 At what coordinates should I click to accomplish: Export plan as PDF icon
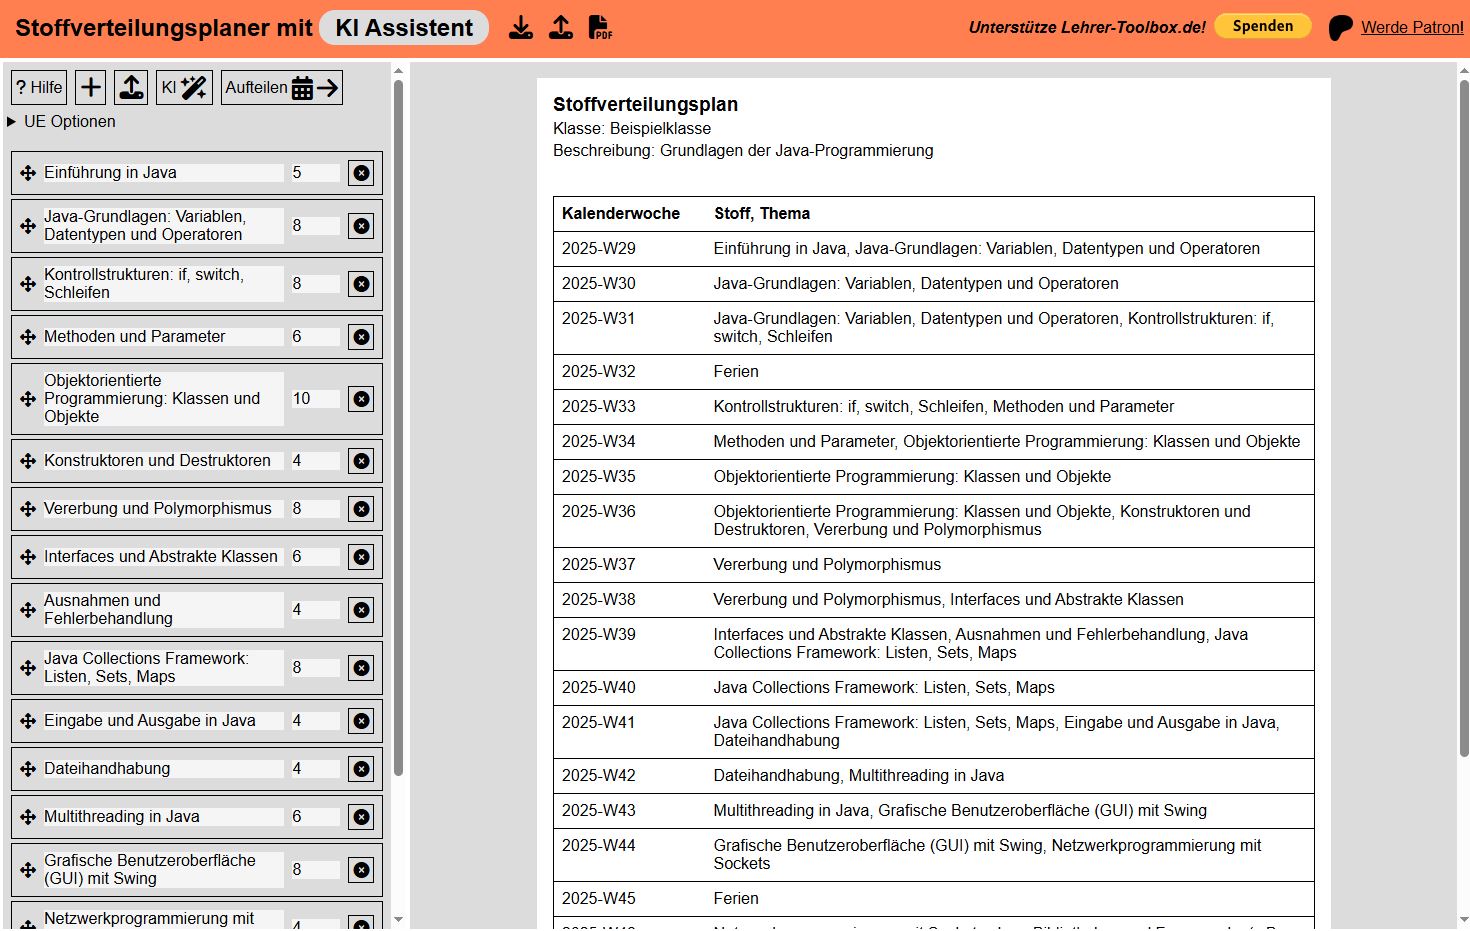pyautogui.click(x=600, y=27)
